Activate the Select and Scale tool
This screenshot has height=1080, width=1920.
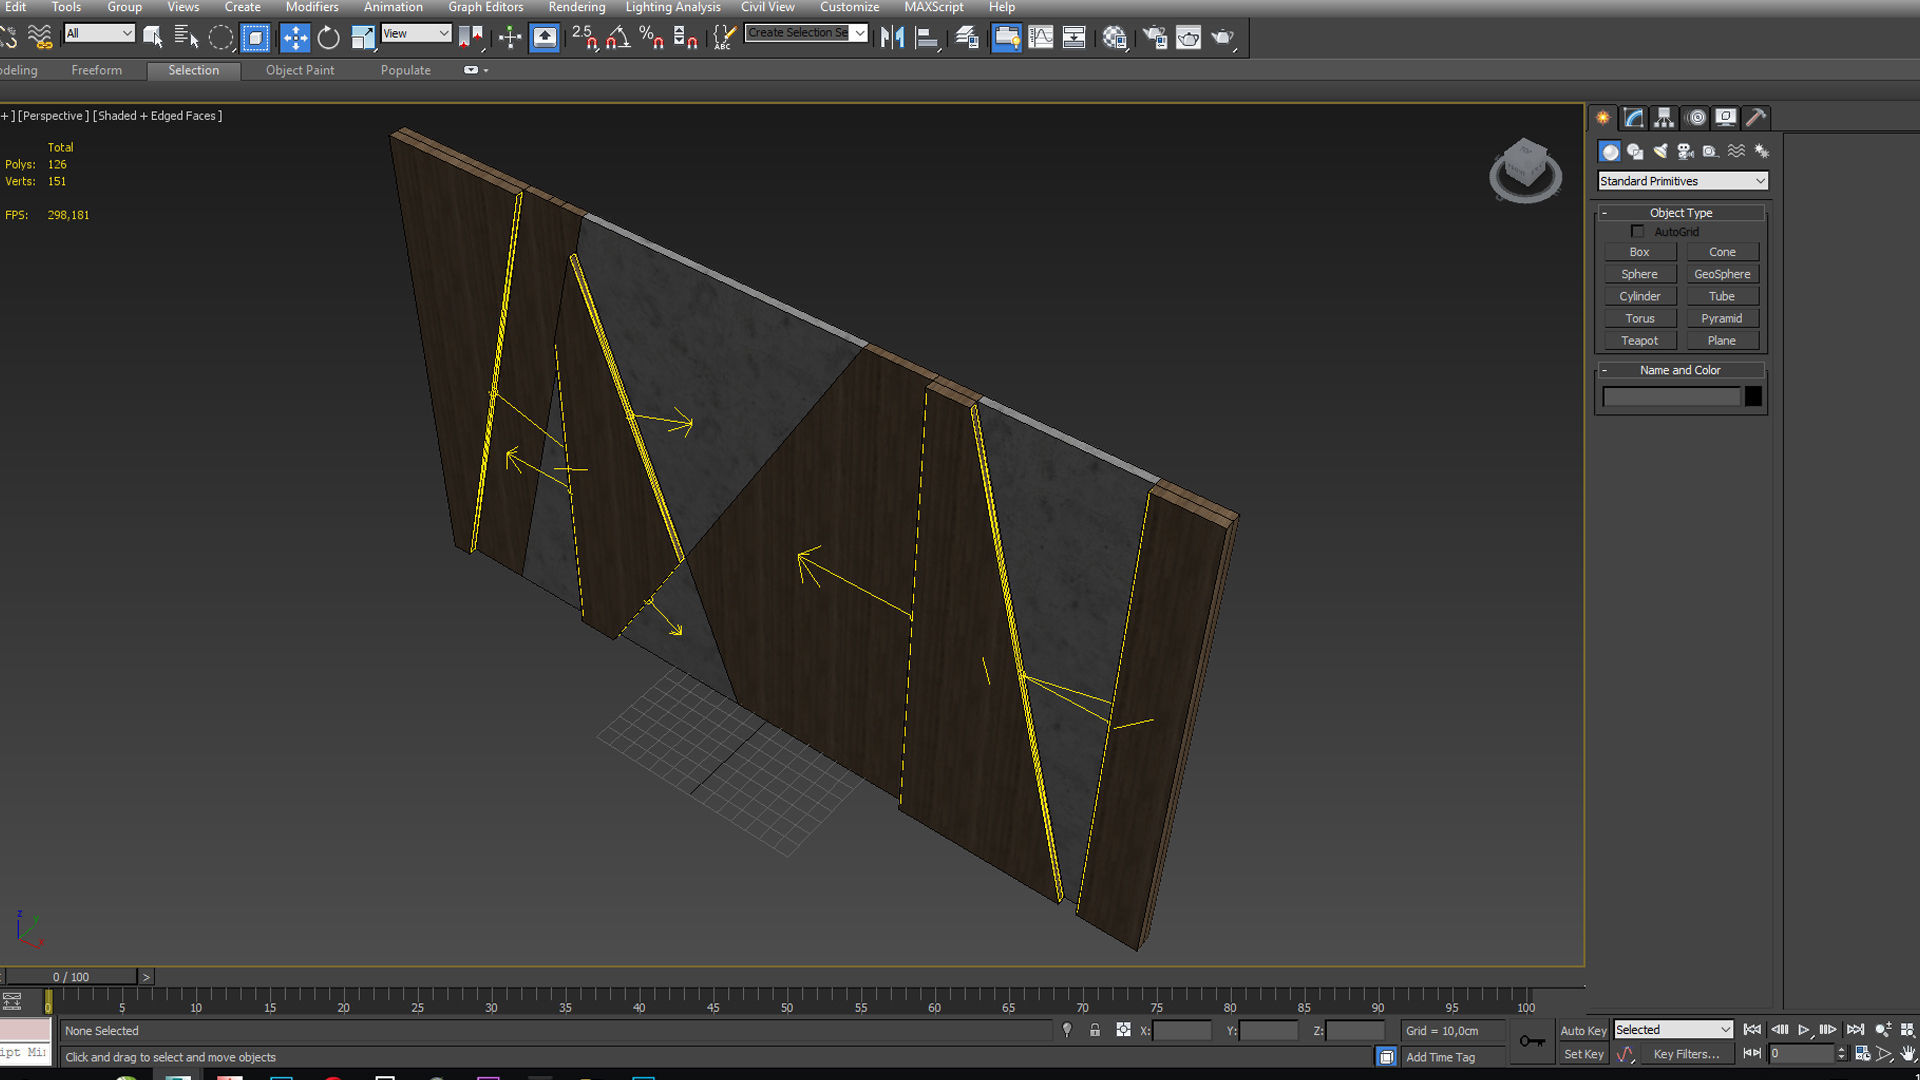(x=363, y=38)
